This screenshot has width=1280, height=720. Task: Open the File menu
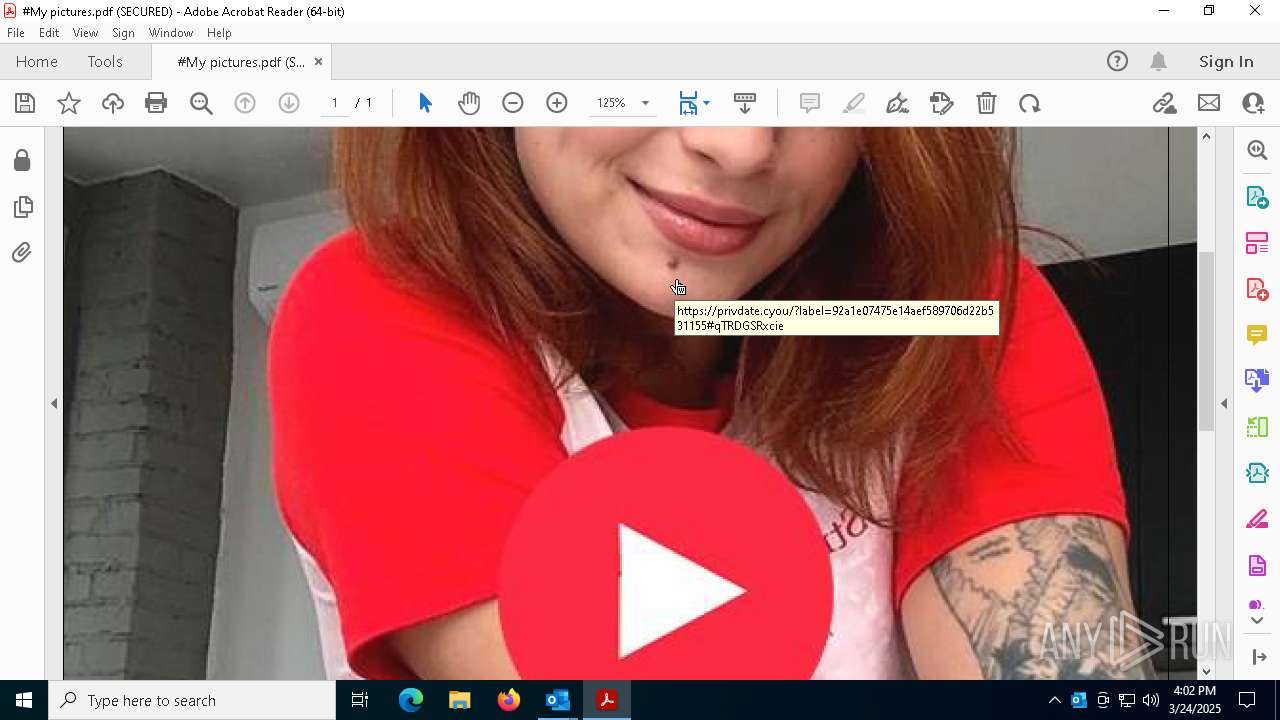coord(16,33)
